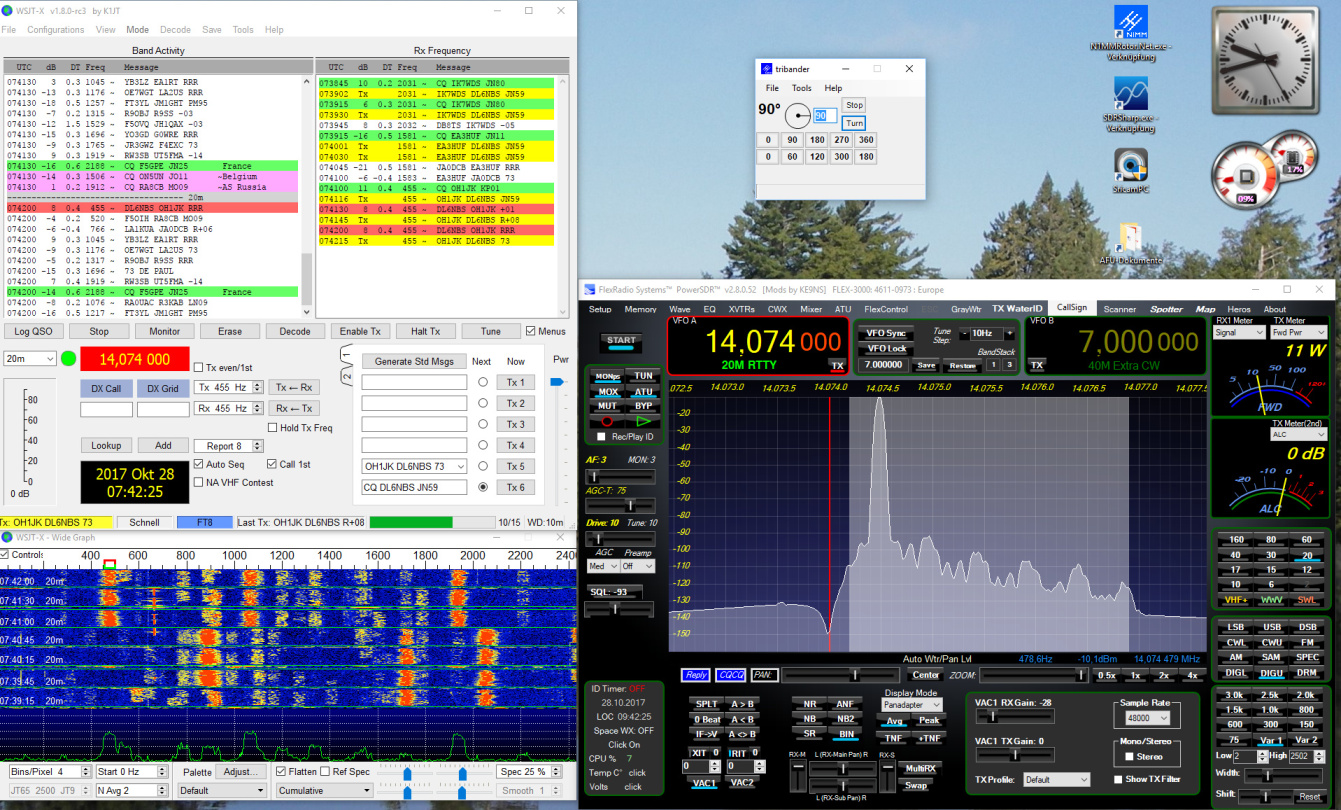Uncheck the Auto Seq checkbox

point(198,464)
